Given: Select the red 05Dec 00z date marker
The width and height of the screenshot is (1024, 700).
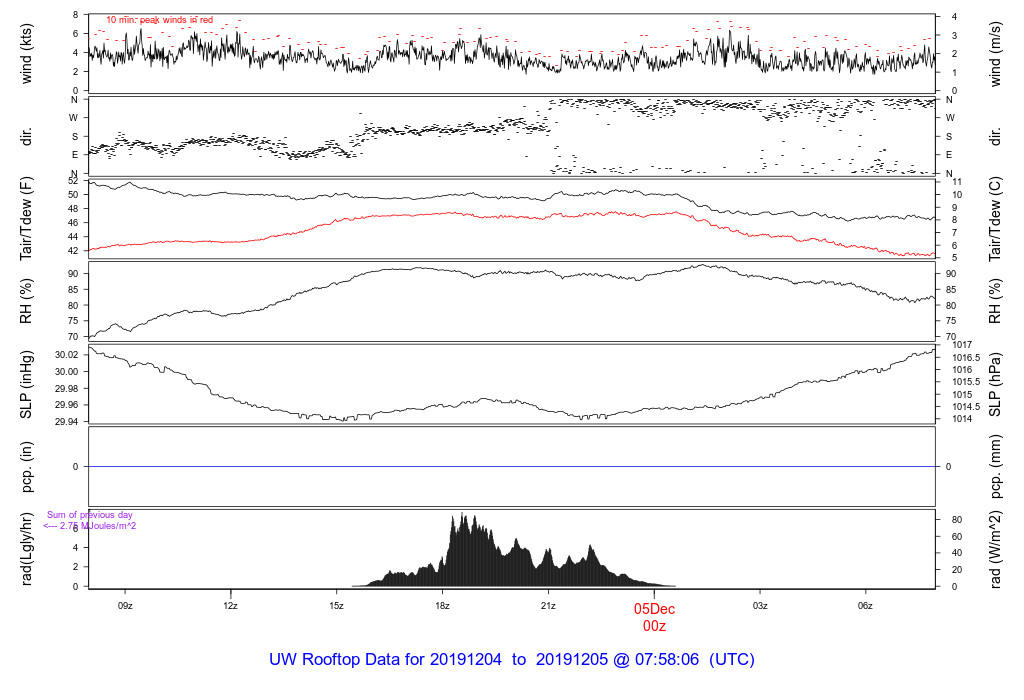Looking at the screenshot, I should pyautogui.click(x=654, y=617).
